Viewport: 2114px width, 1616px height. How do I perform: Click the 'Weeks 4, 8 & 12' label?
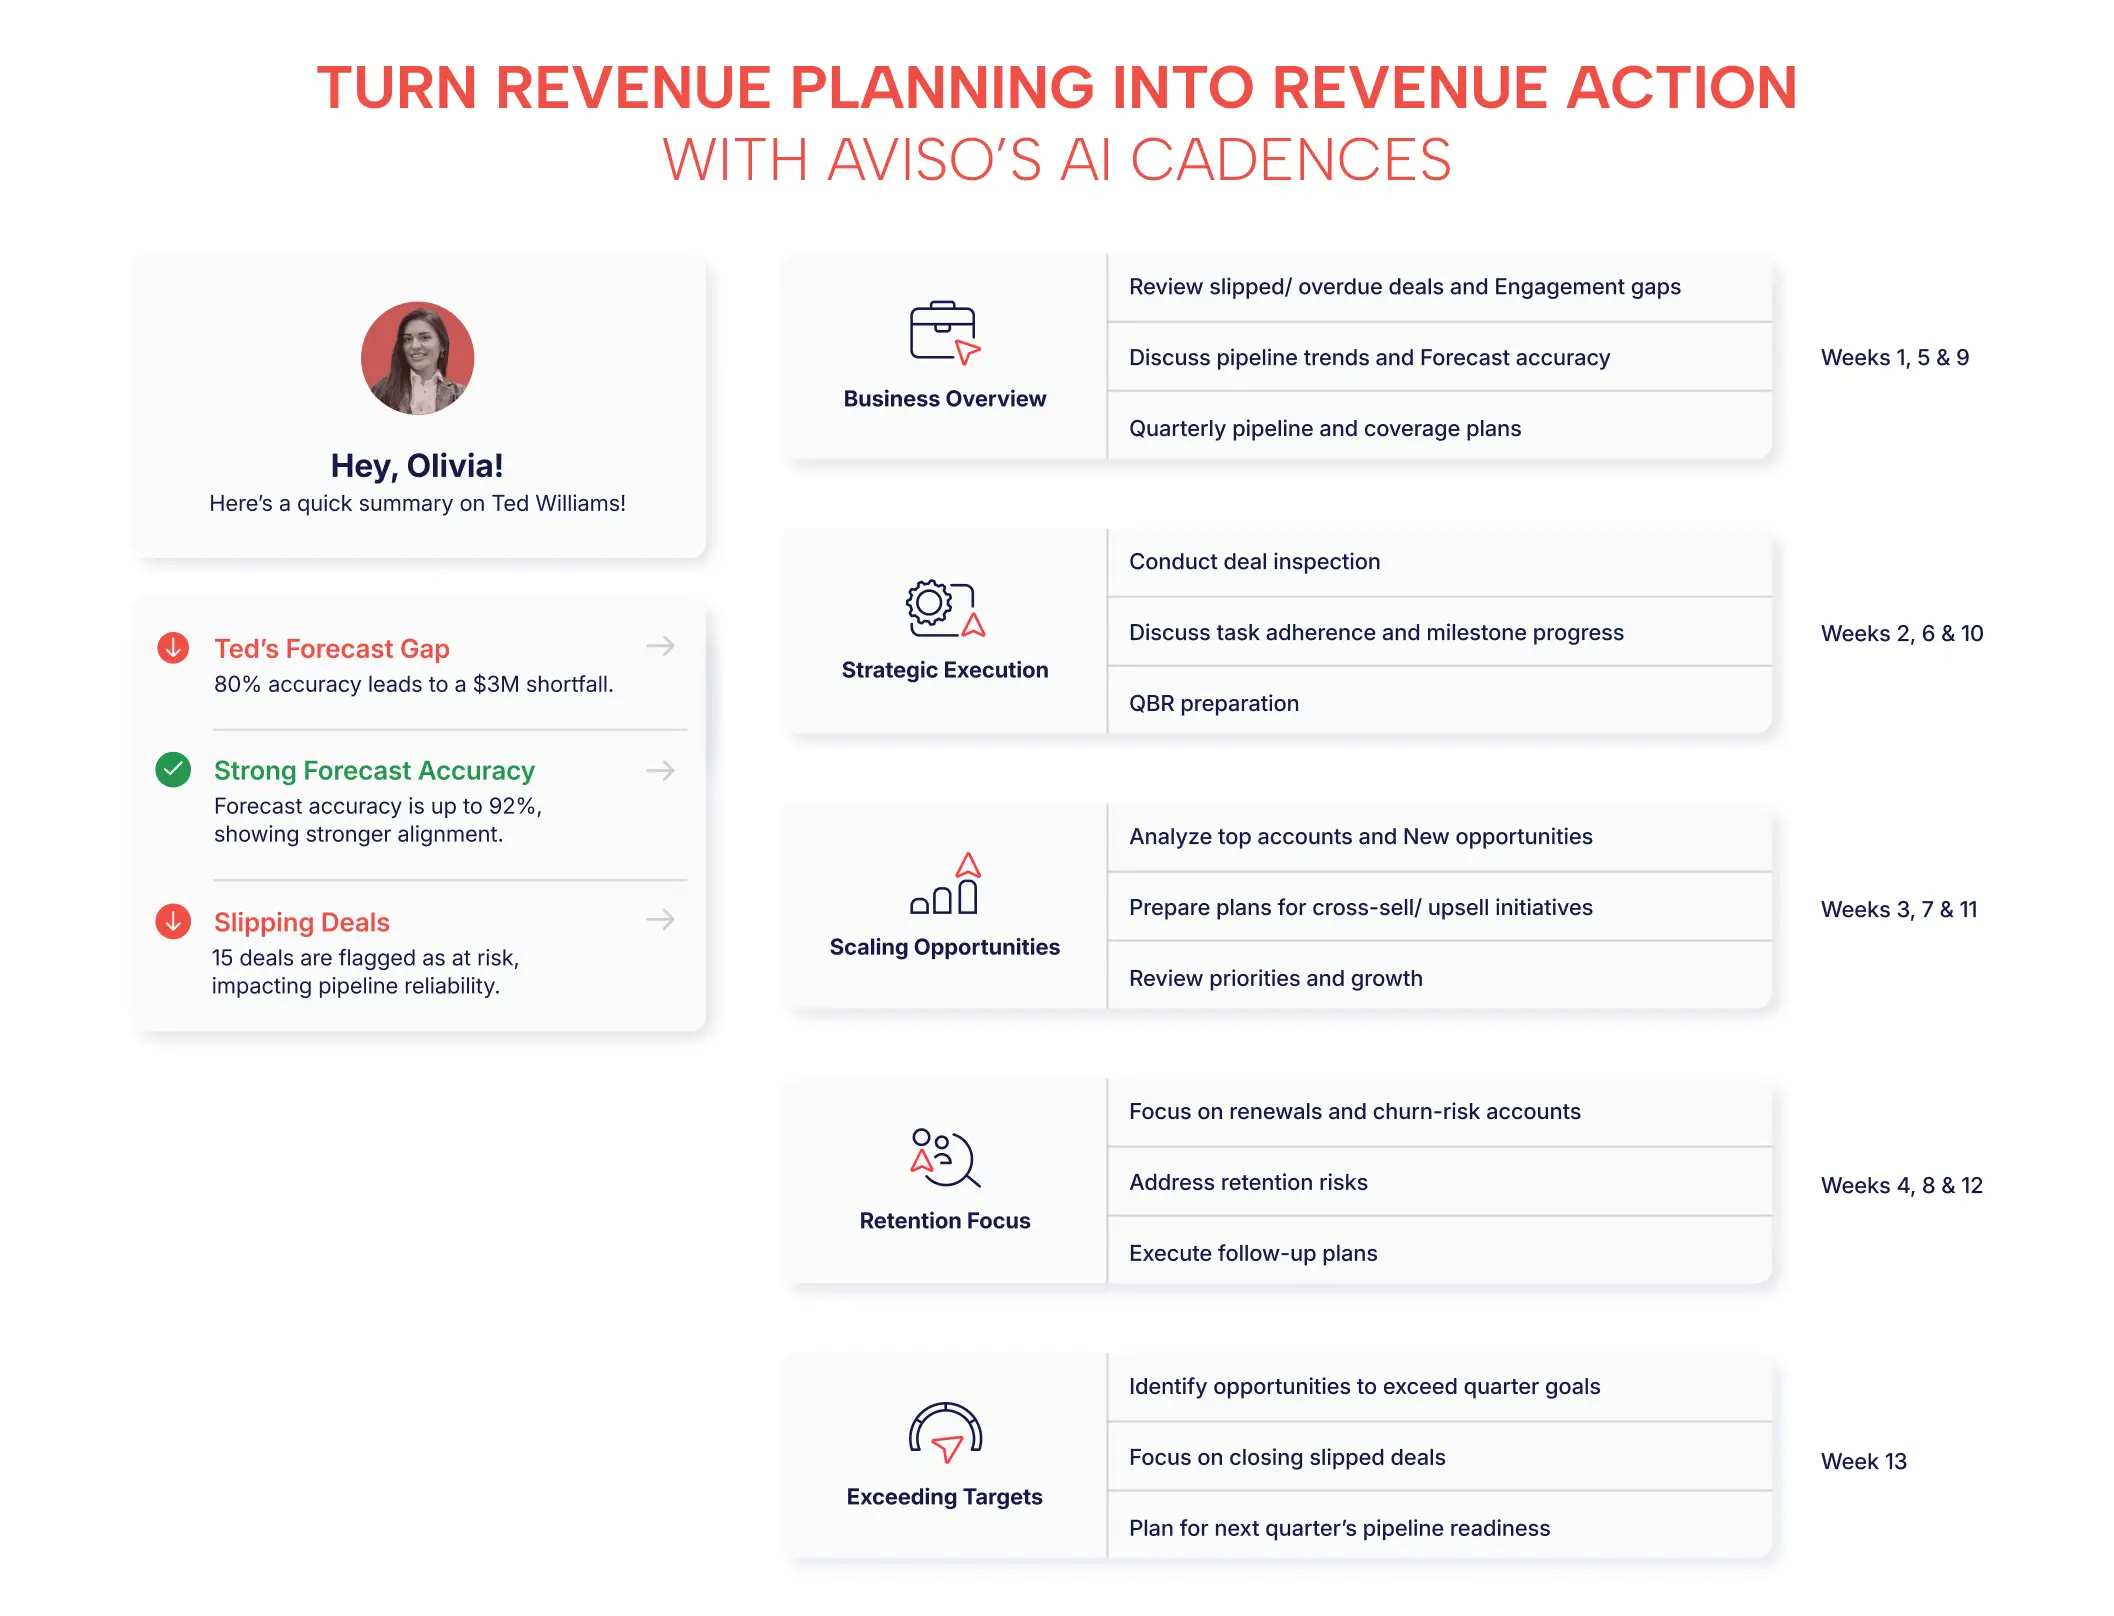1902,1186
